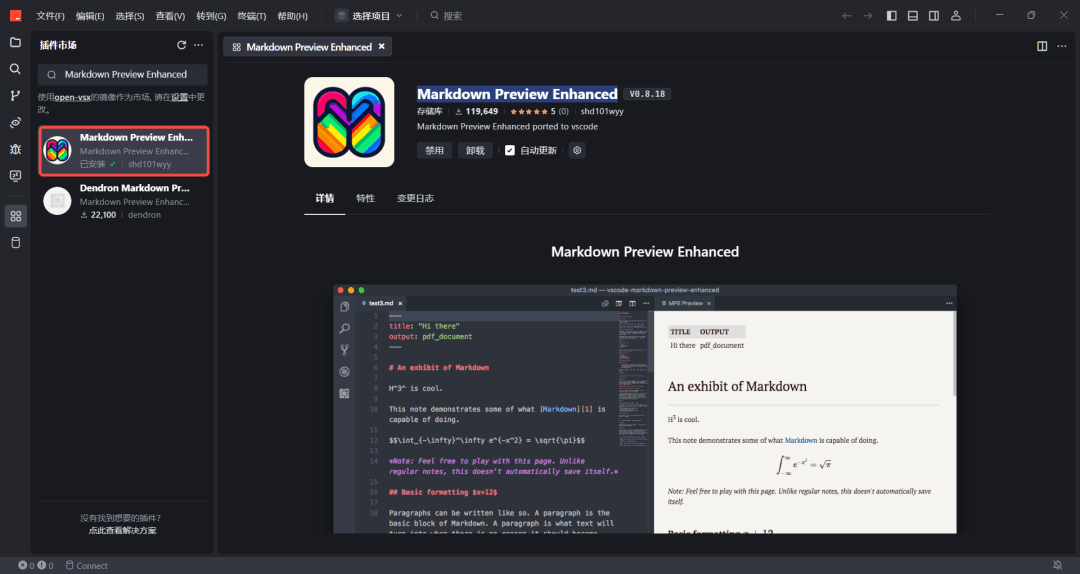Select Dendron Markdown Preview plugin in list
The image size is (1080, 574).
[124, 201]
